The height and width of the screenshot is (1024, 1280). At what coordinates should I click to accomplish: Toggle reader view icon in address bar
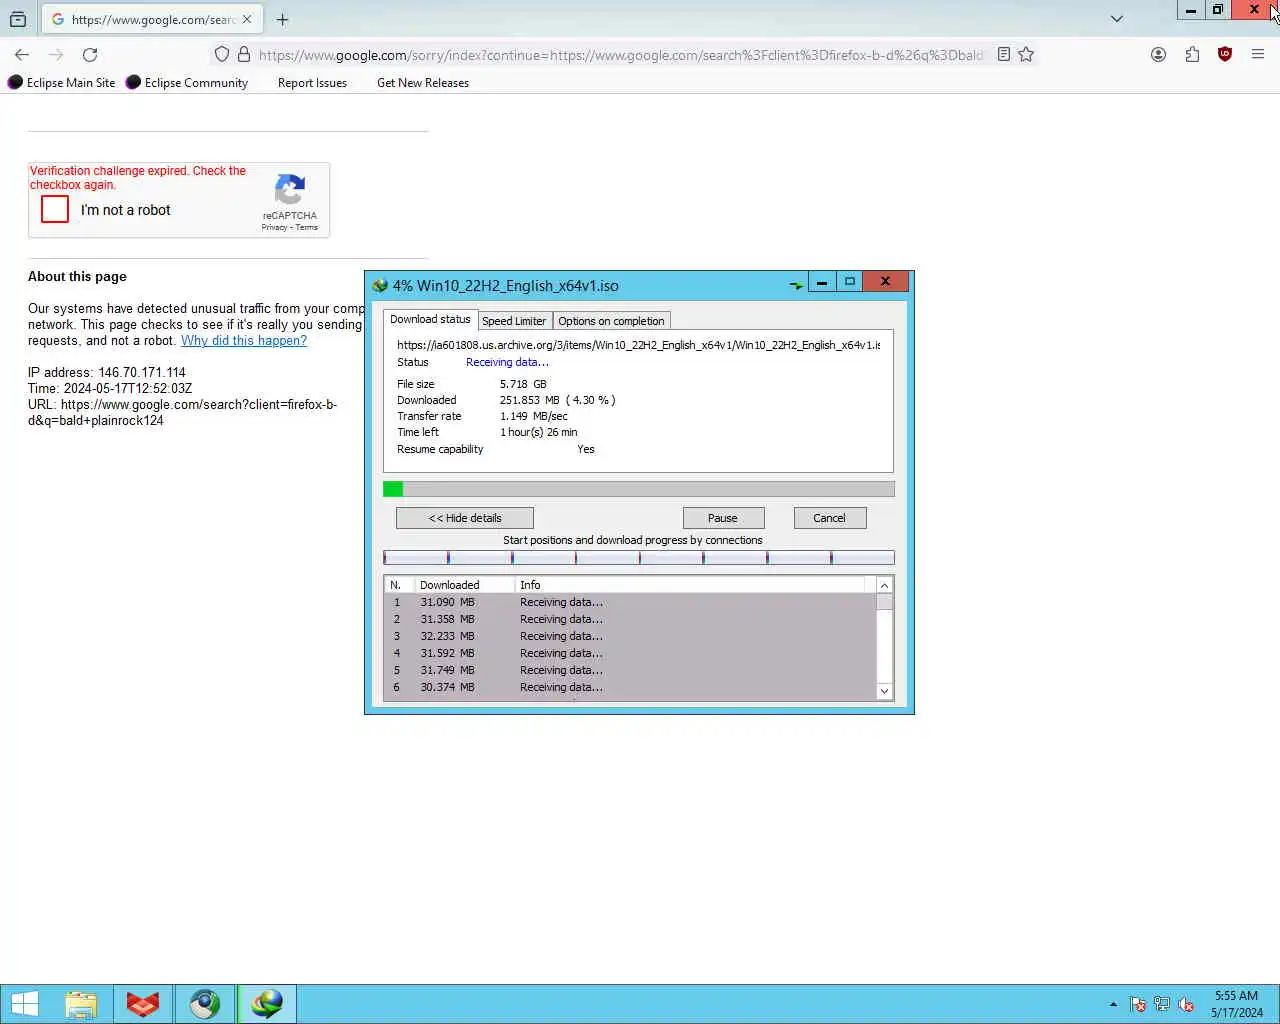pyautogui.click(x=1004, y=55)
